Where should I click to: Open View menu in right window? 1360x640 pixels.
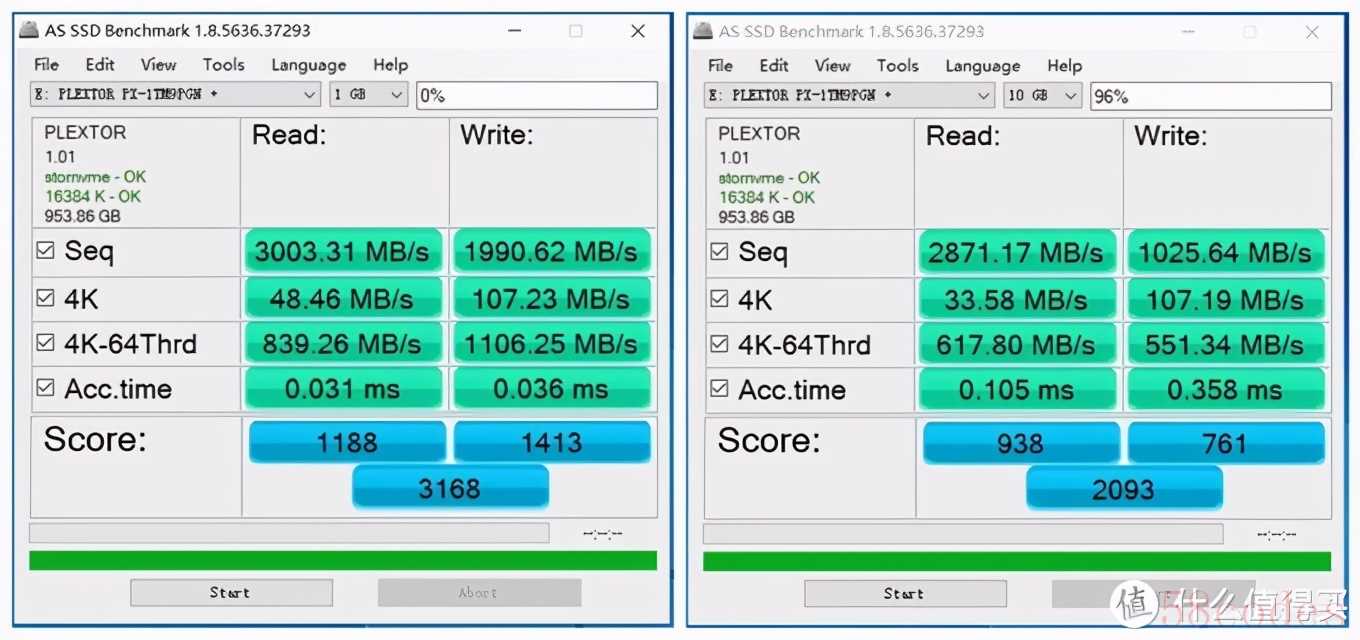pos(832,66)
